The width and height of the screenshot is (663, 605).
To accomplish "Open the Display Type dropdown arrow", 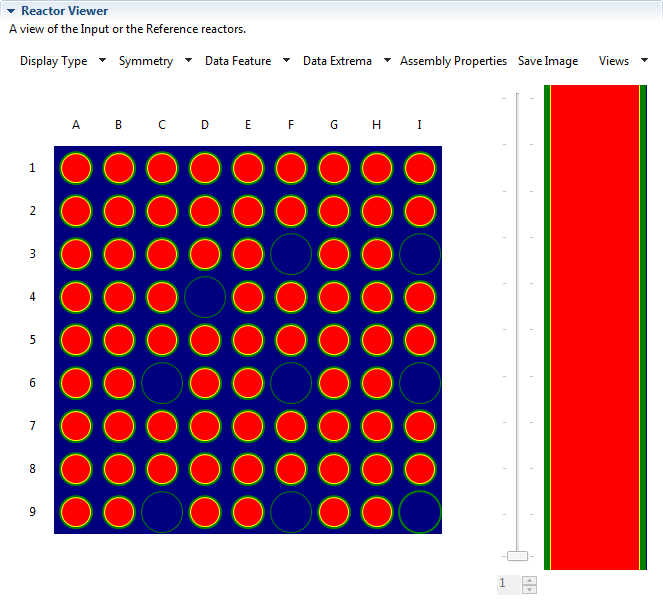I will click(102, 60).
